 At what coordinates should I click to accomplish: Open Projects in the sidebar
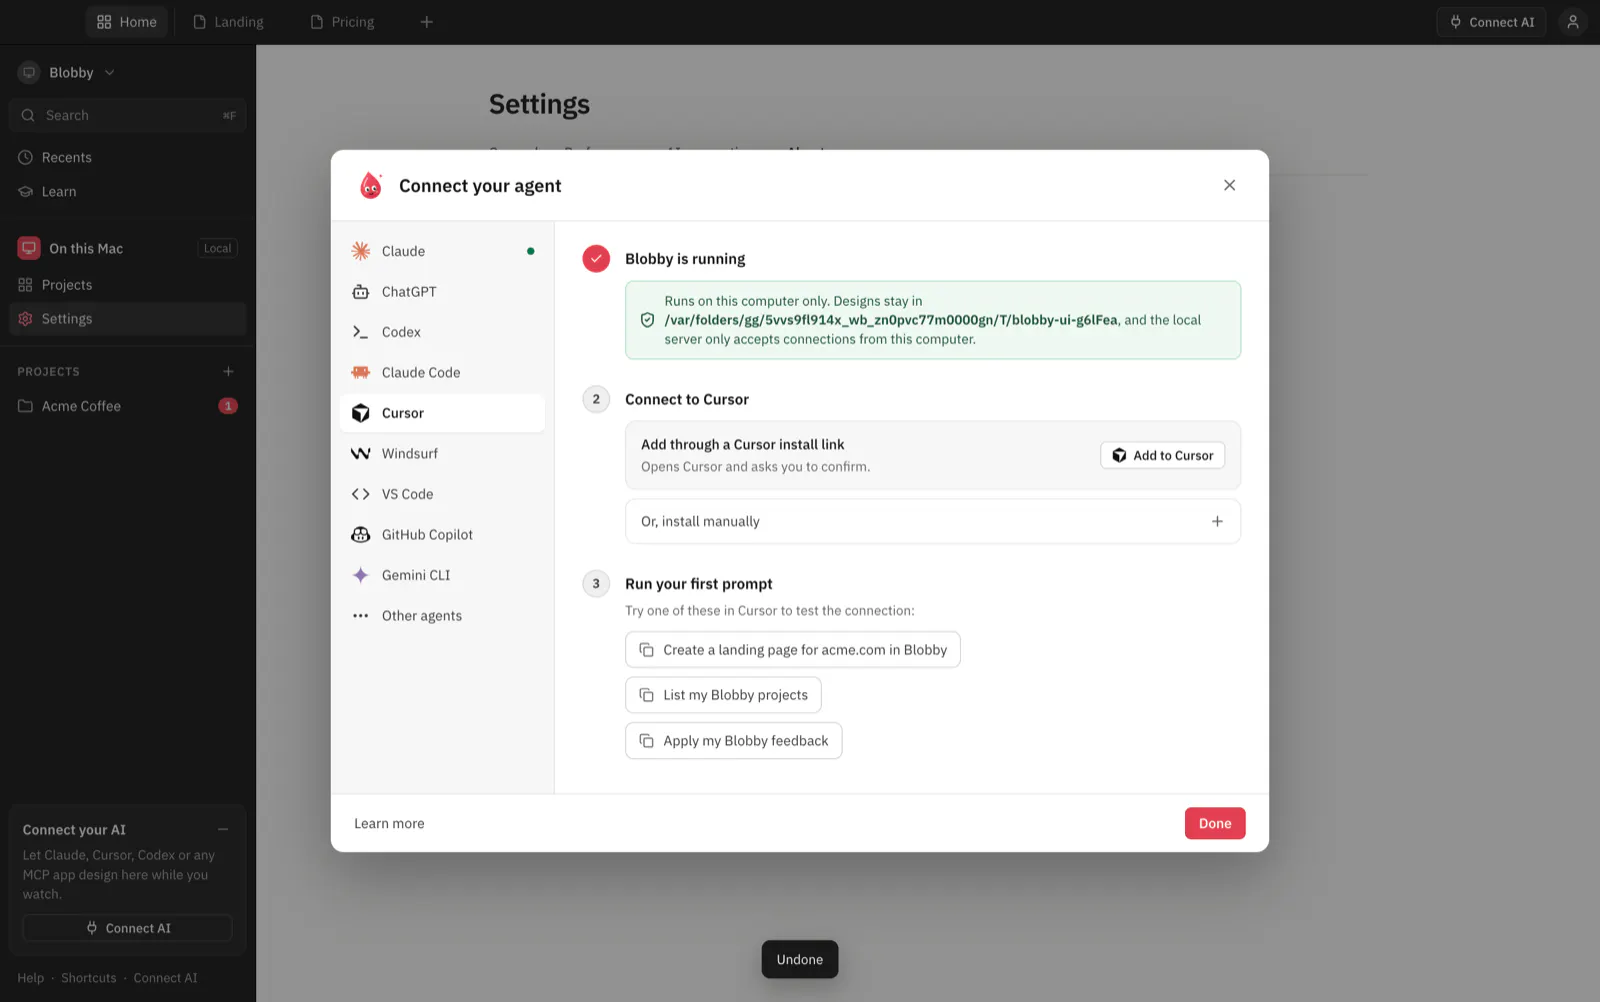(x=128, y=285)
